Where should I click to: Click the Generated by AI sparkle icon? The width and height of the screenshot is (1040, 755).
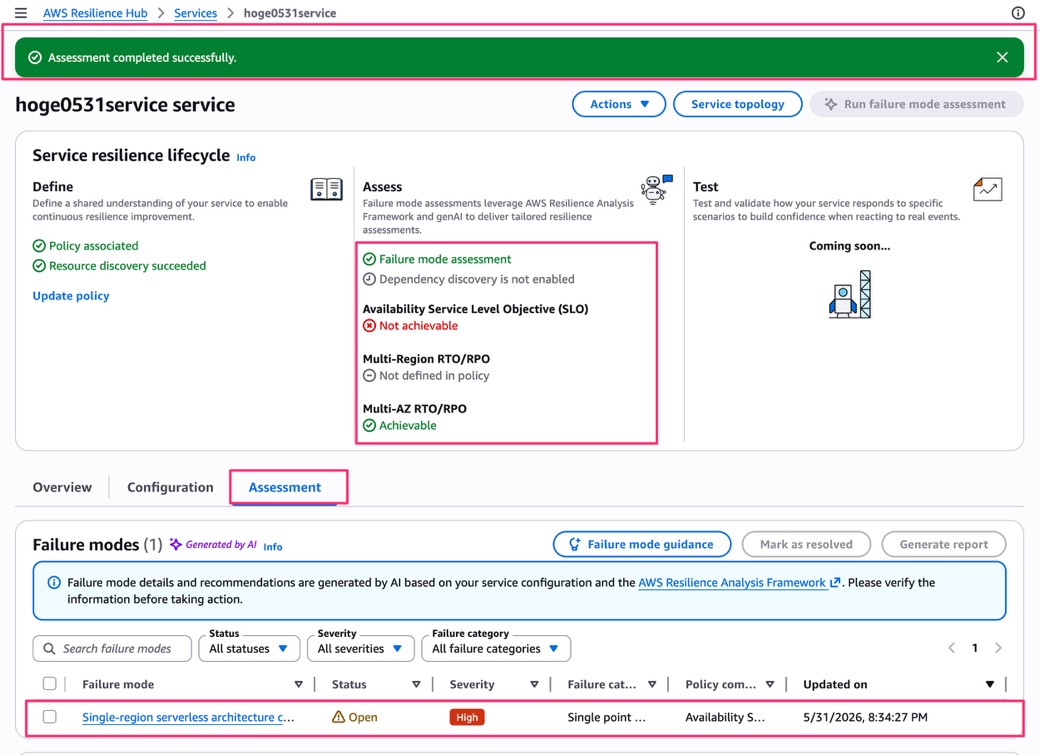pos(175,544)
